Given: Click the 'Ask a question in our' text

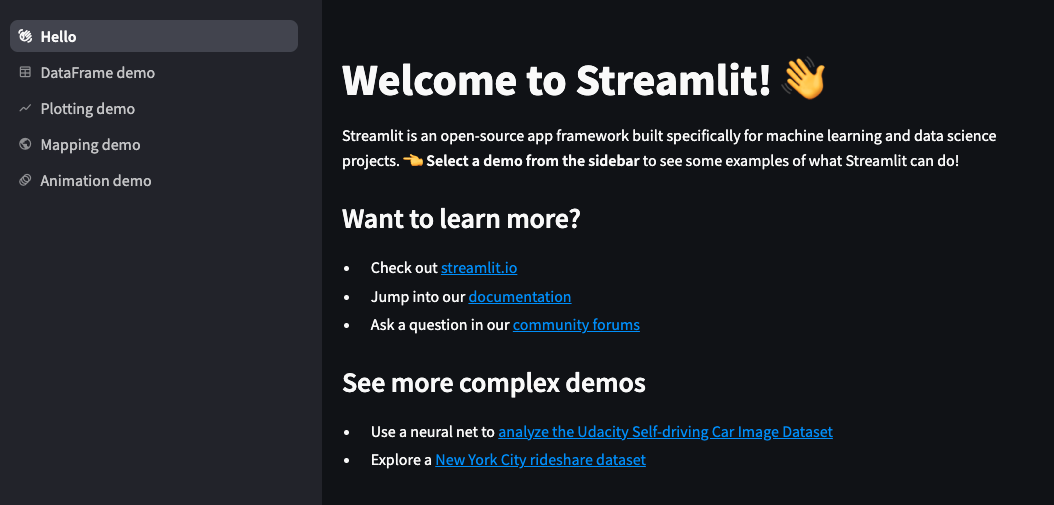Looking at the screenshot, I should tap(440, 325).
